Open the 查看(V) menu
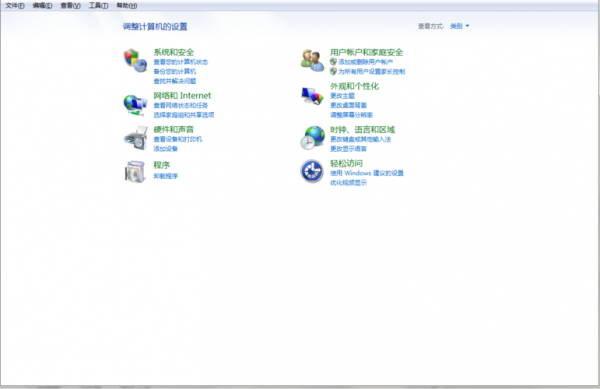600x389 pixels. coord(70,5)
